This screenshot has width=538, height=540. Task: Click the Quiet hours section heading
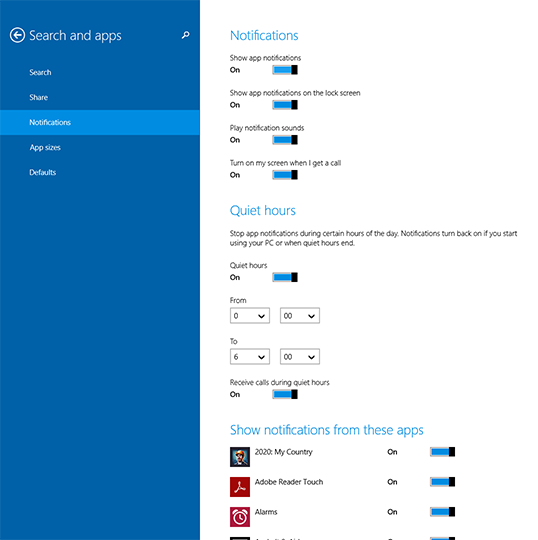pos(262,210)
